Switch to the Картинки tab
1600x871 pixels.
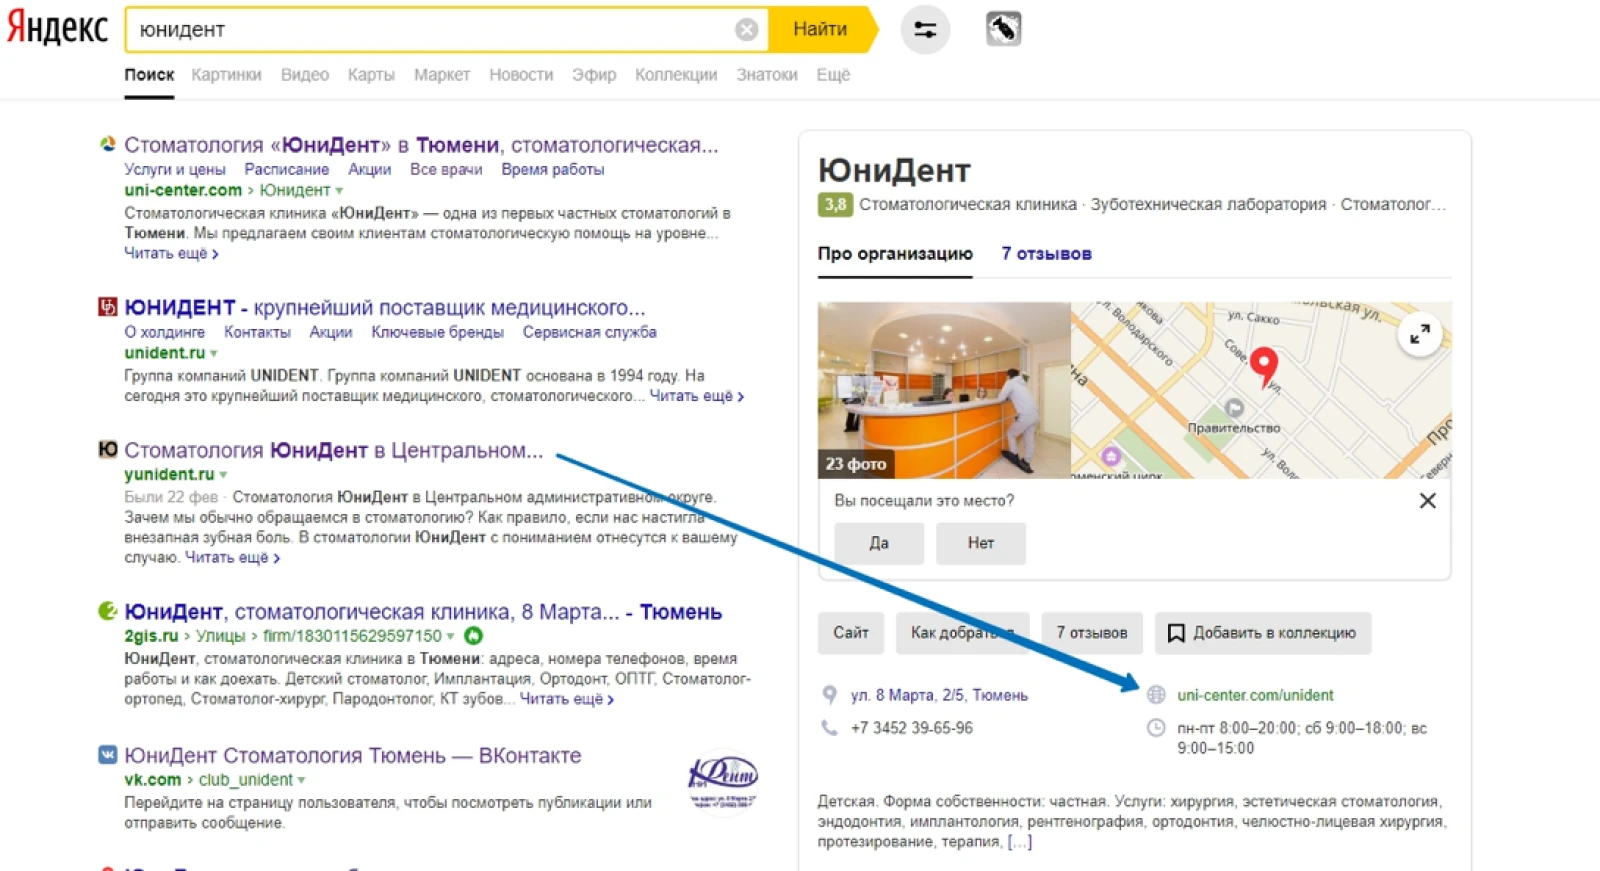pyautogui.click(x=226, y=75)
